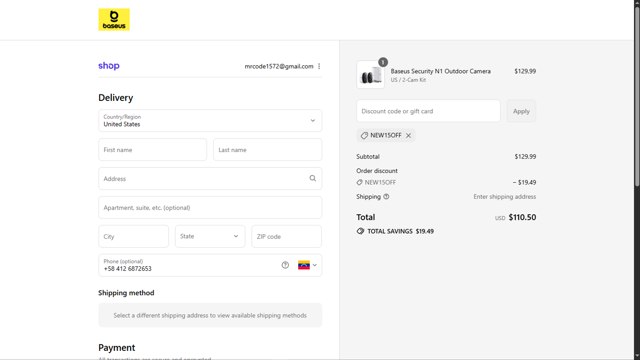The height and width of the screenshot is (360, 640).
Task: Click the ZIP code field
Action: pos(287,236)
